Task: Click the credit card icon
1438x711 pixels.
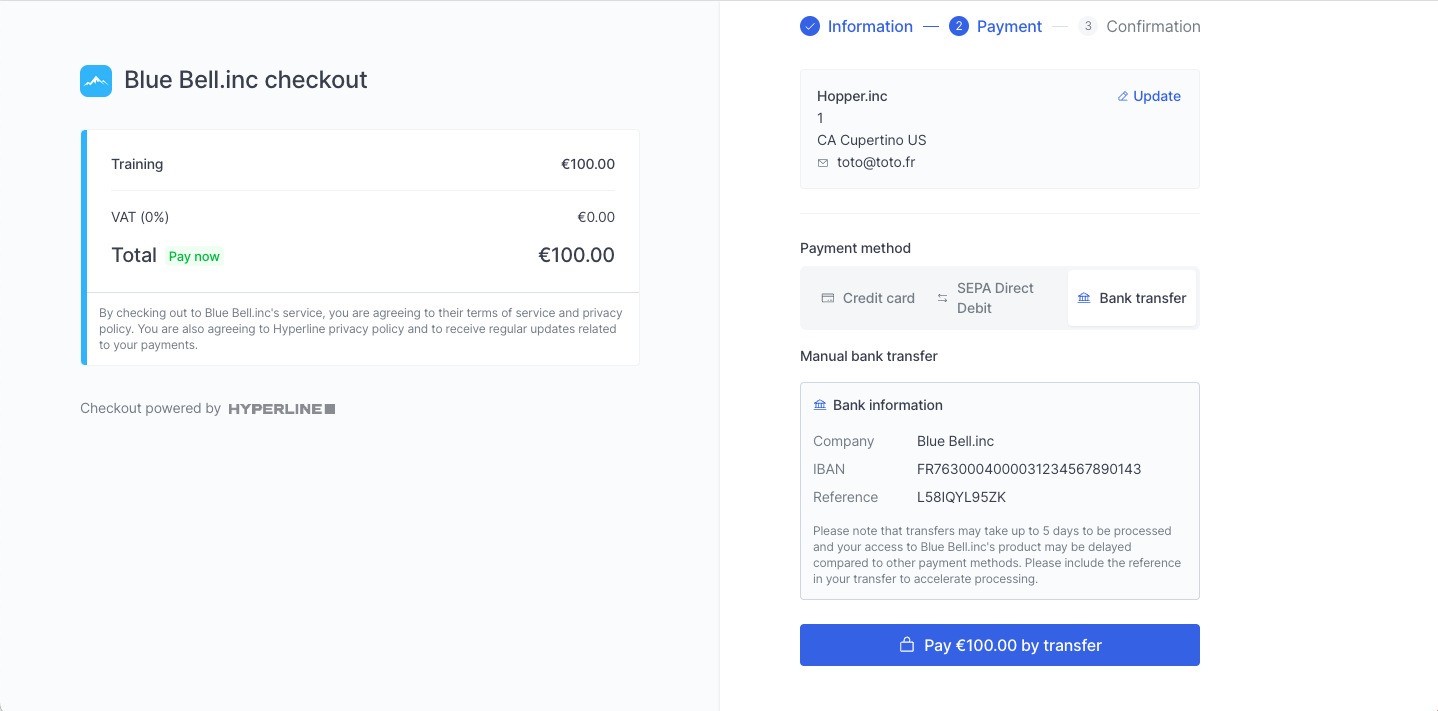Action: tap(828, 298)
